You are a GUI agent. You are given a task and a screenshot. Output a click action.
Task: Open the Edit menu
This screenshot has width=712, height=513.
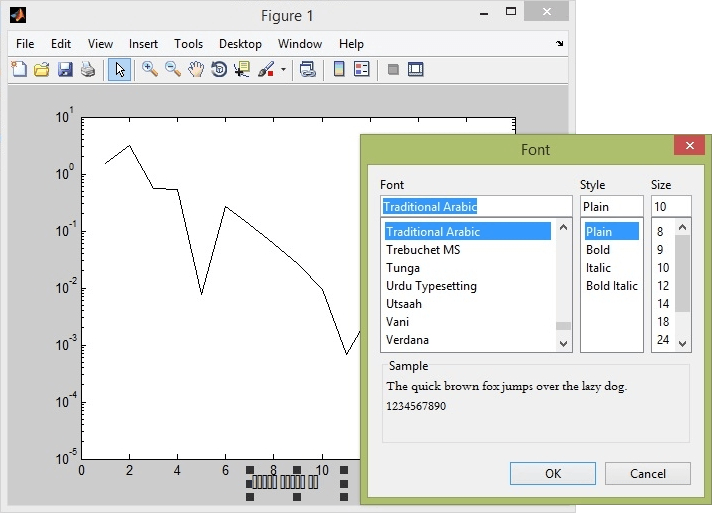click(x=61, y=44)
